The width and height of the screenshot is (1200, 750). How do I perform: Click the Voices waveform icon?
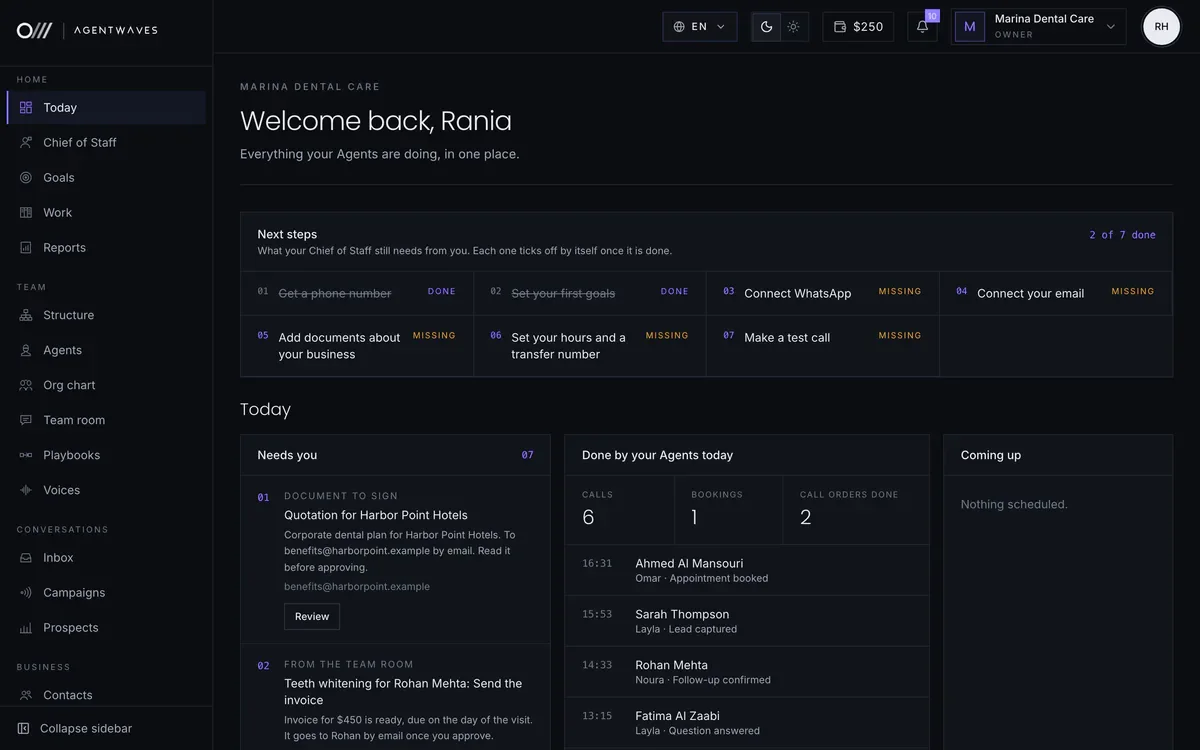coord(26,490)
